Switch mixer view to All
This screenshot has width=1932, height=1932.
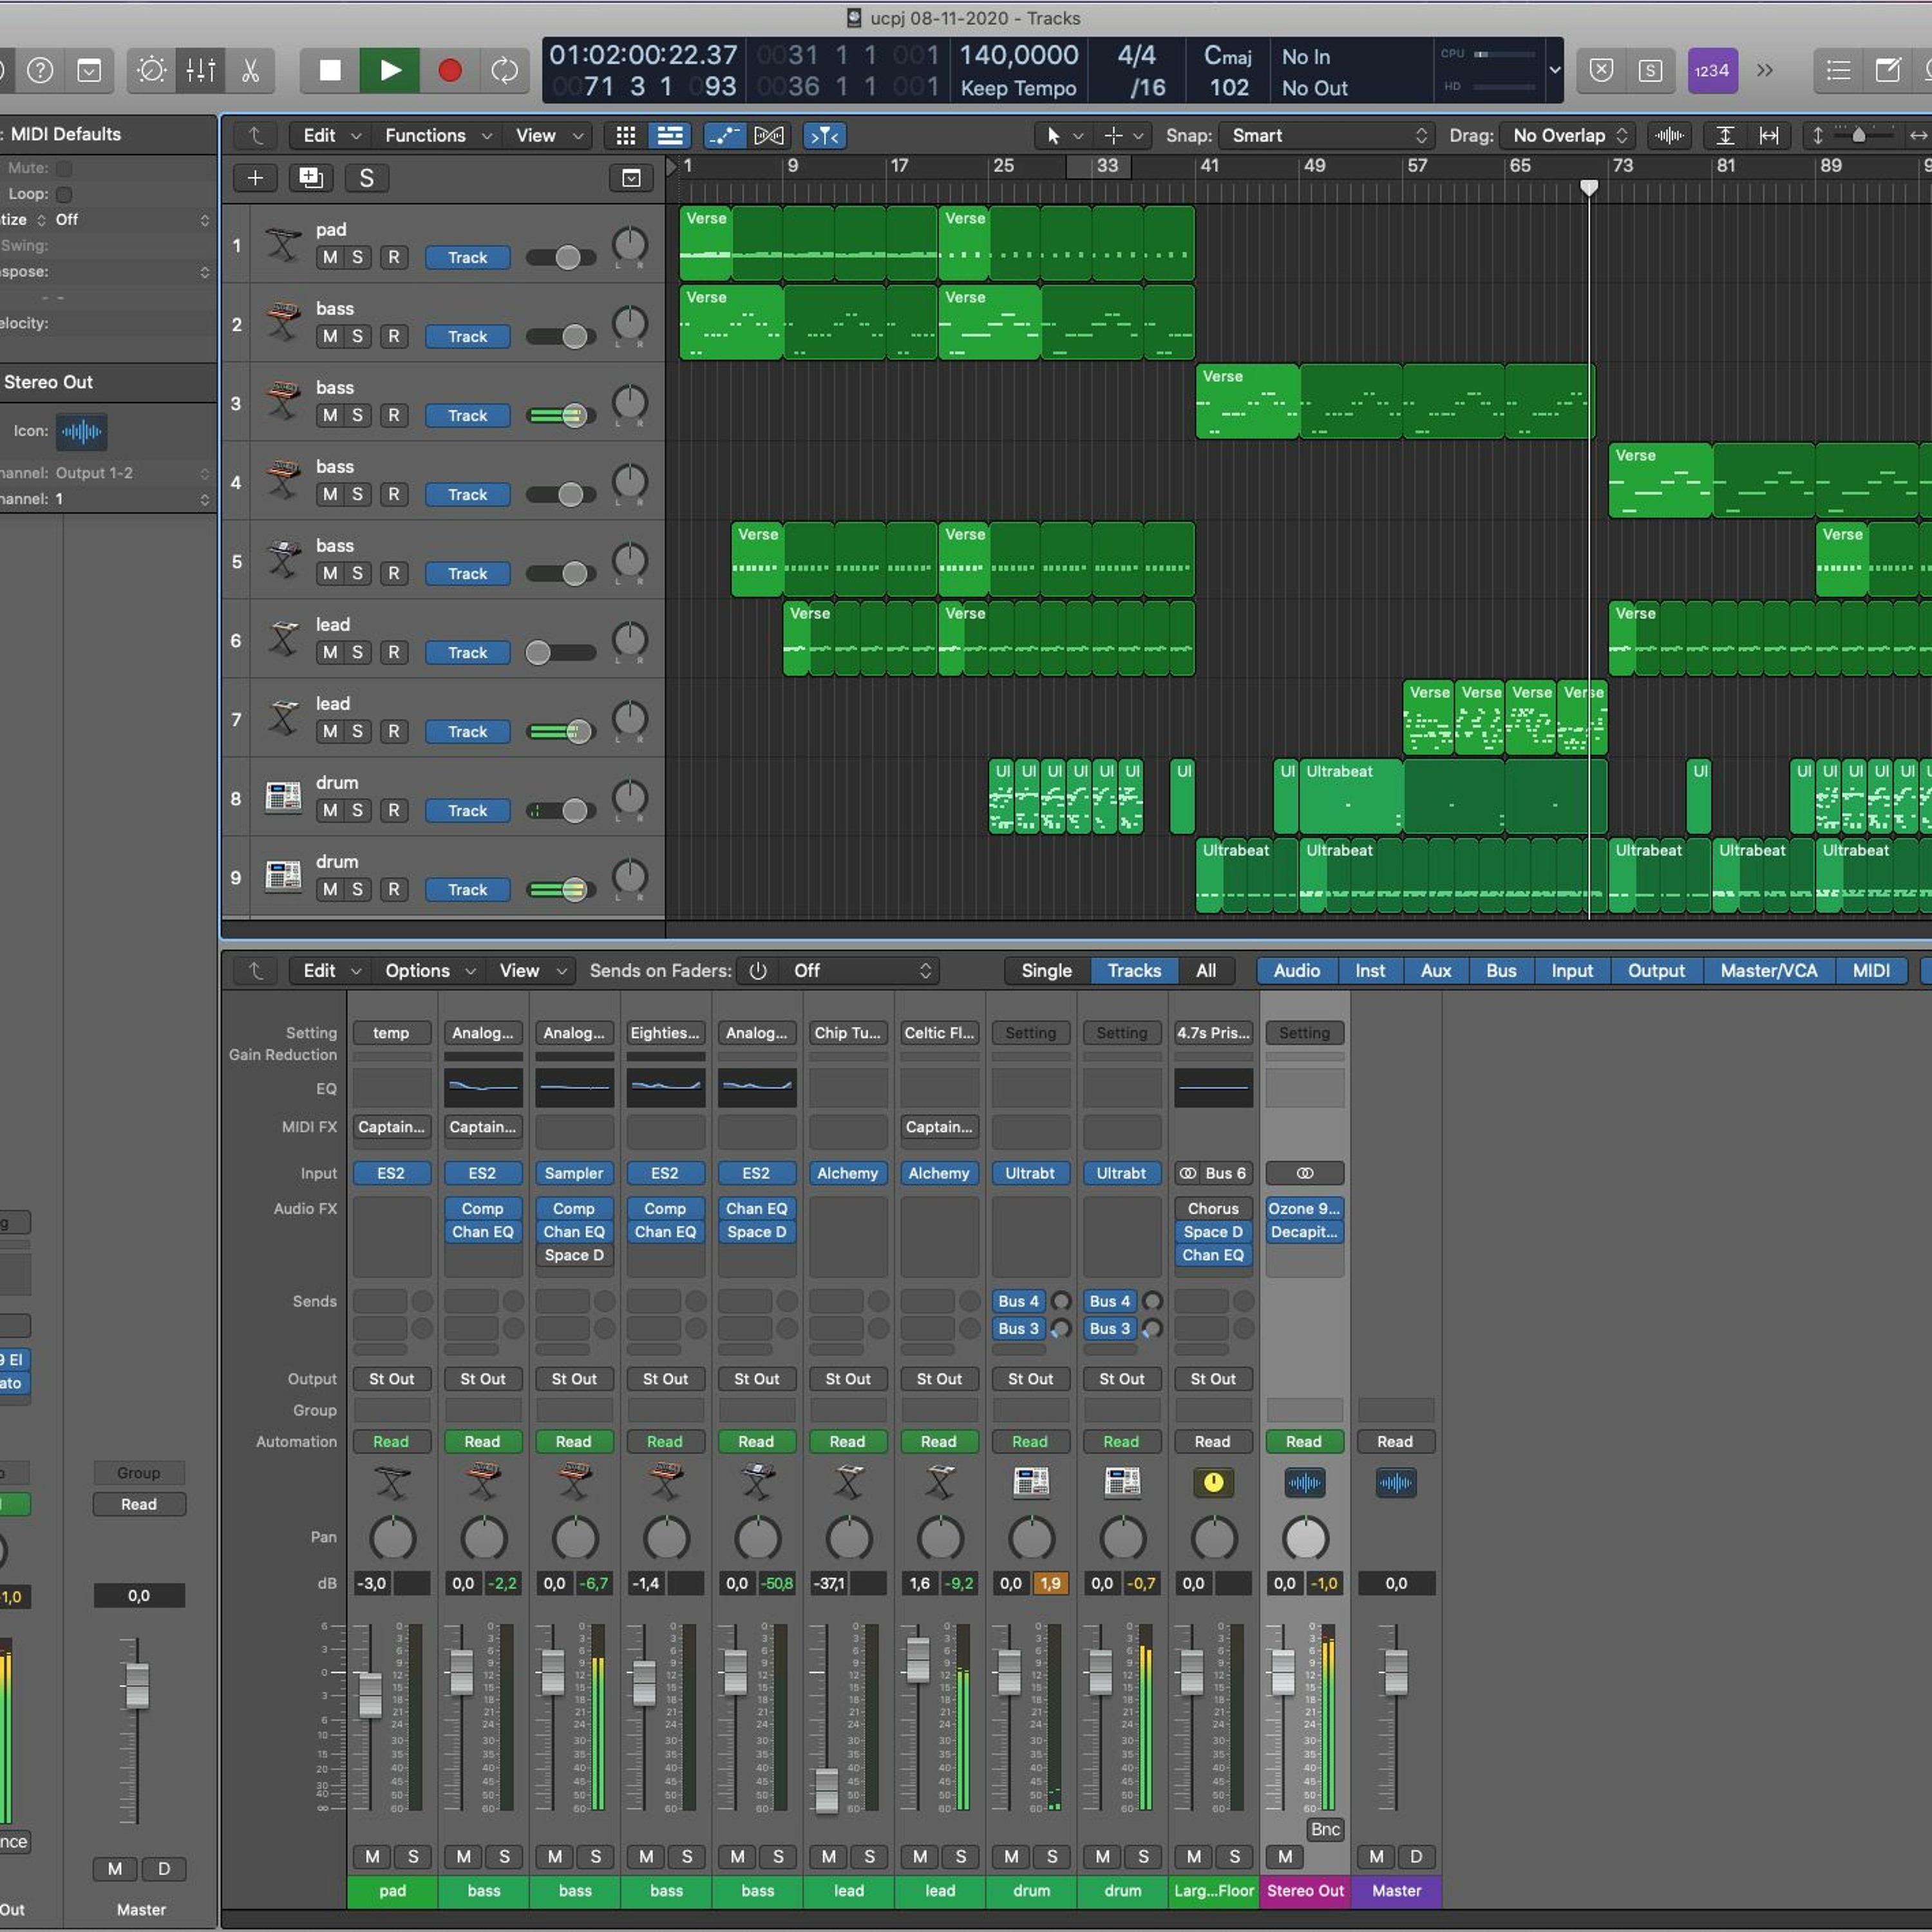(1206, 970)
